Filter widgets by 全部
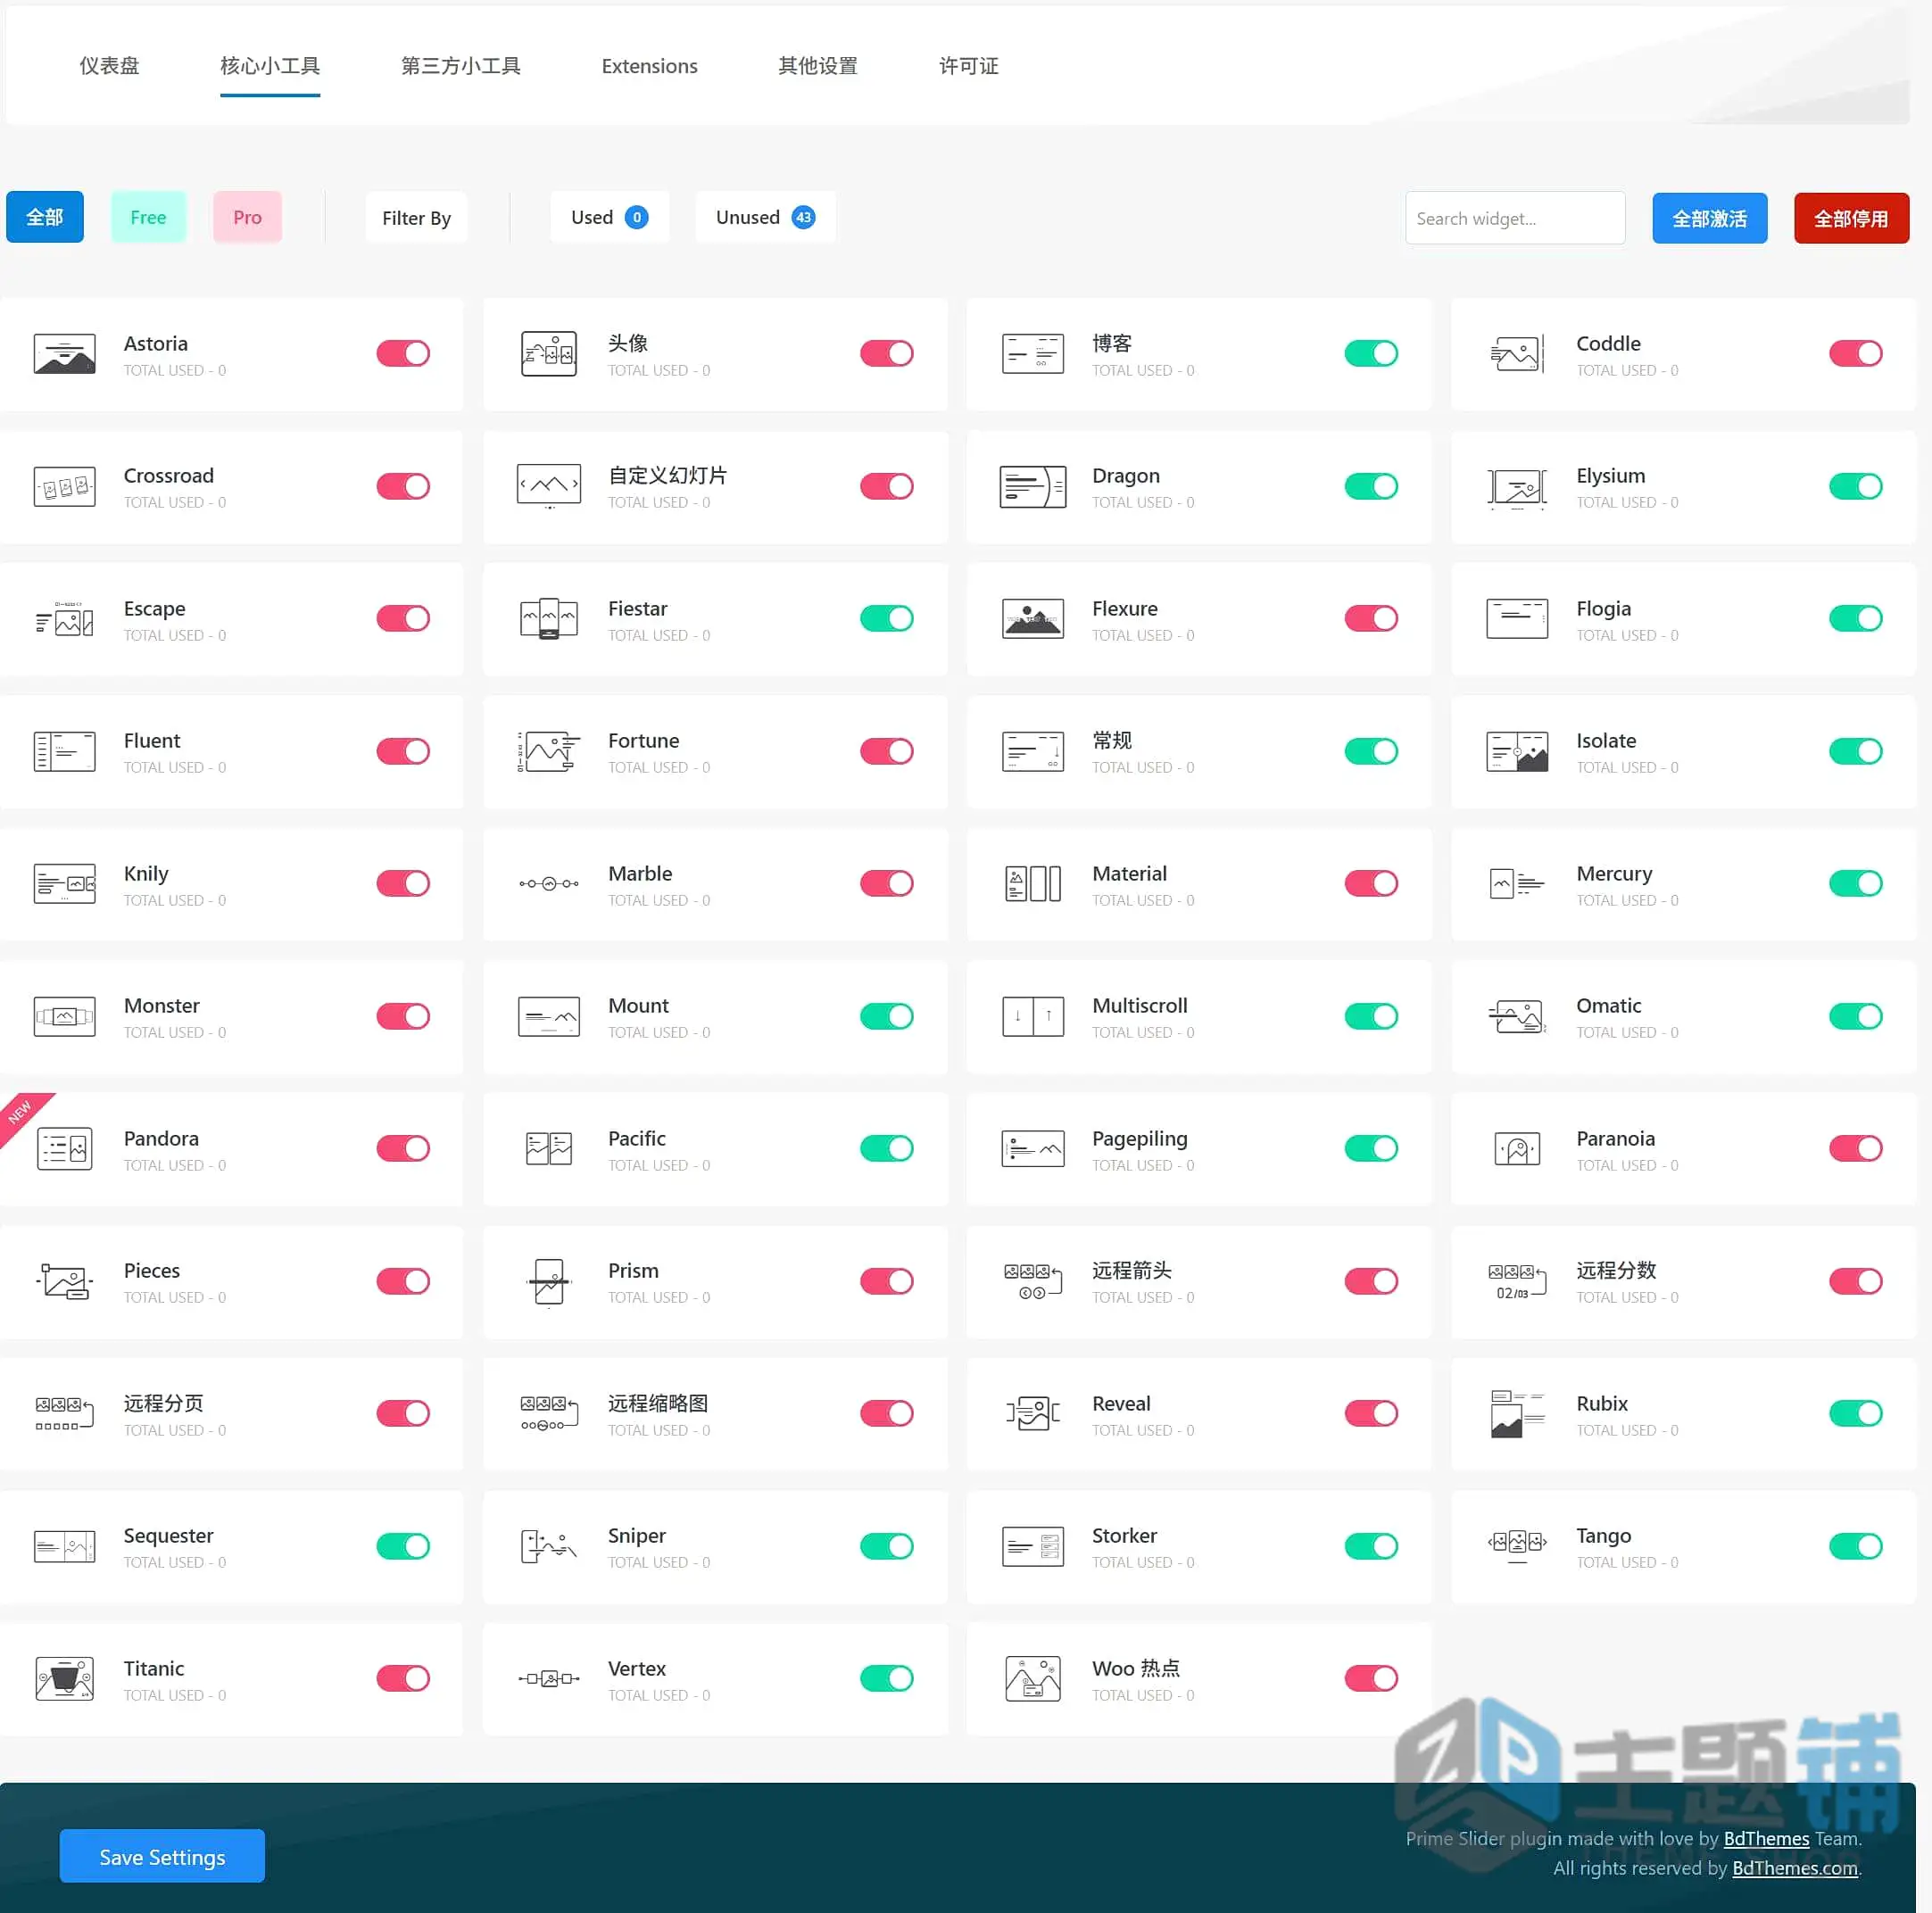 [45, 217]
